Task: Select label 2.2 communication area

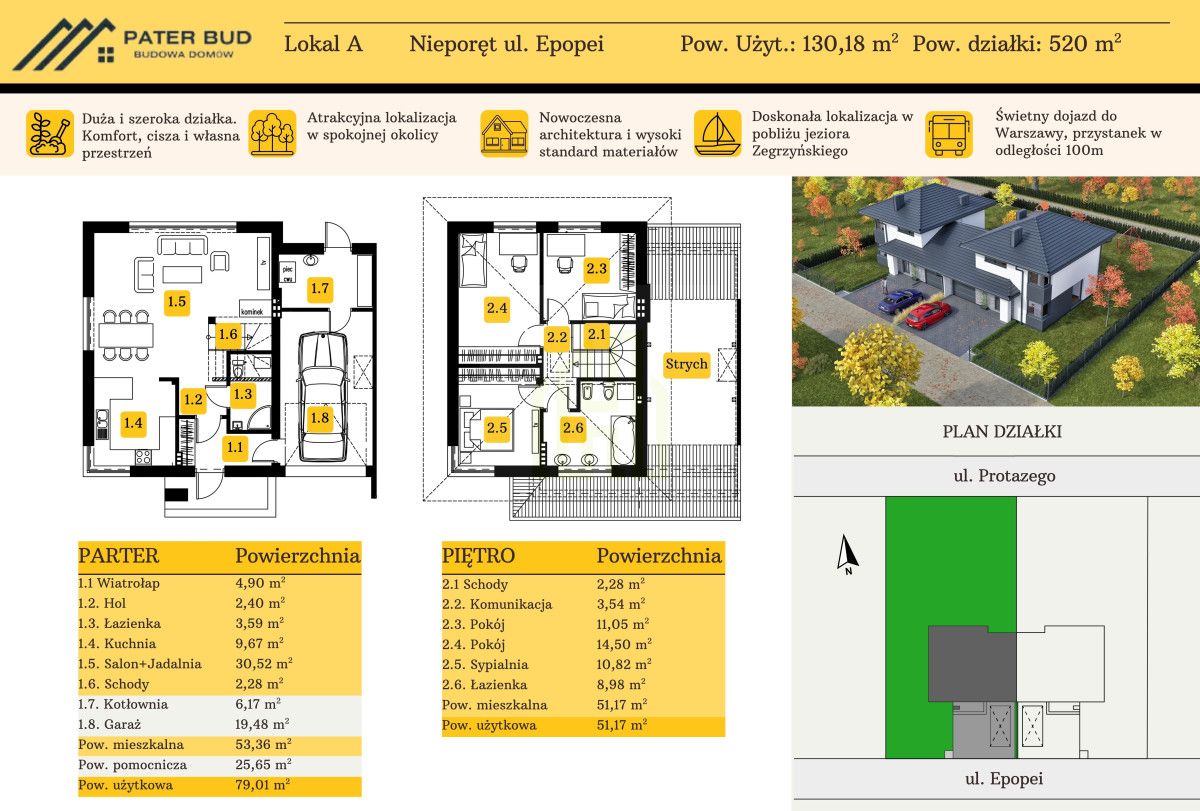Action: 557,337
